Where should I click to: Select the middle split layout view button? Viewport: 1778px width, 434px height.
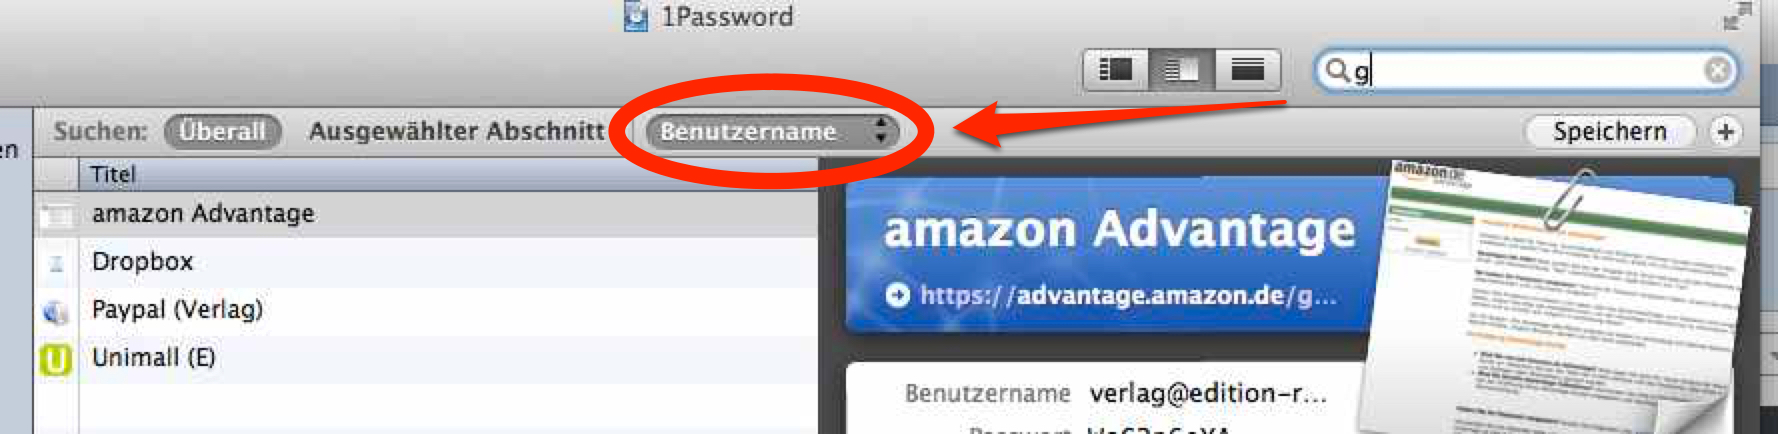click(x=1181, y=70)
